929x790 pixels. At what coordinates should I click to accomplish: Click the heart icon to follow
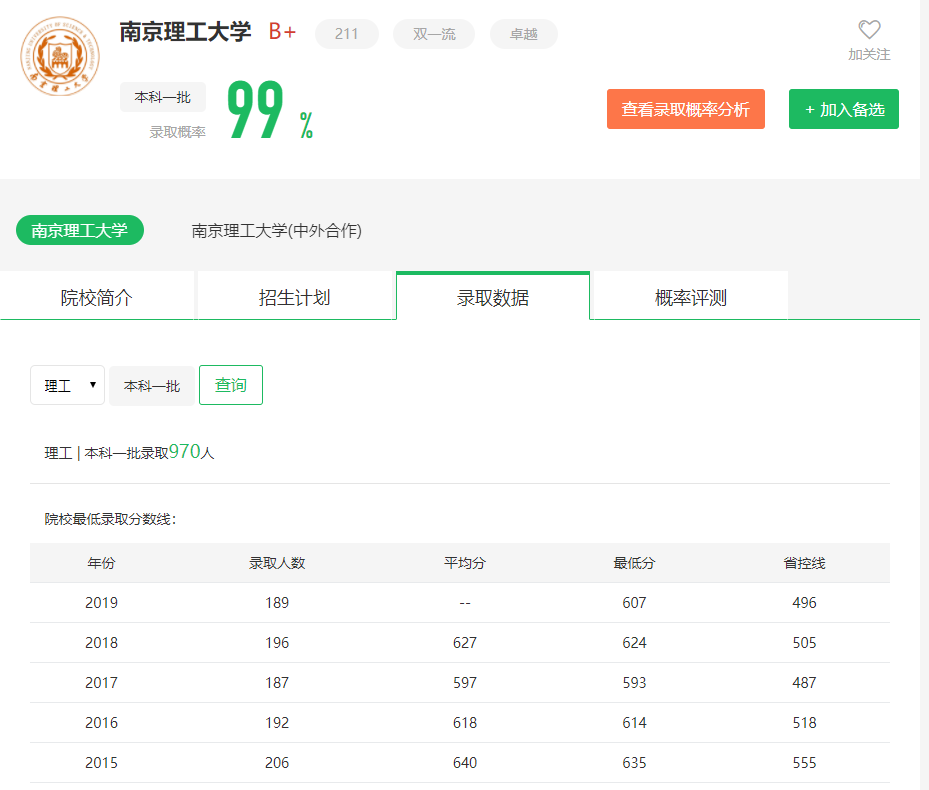click(x=869, y=30)
